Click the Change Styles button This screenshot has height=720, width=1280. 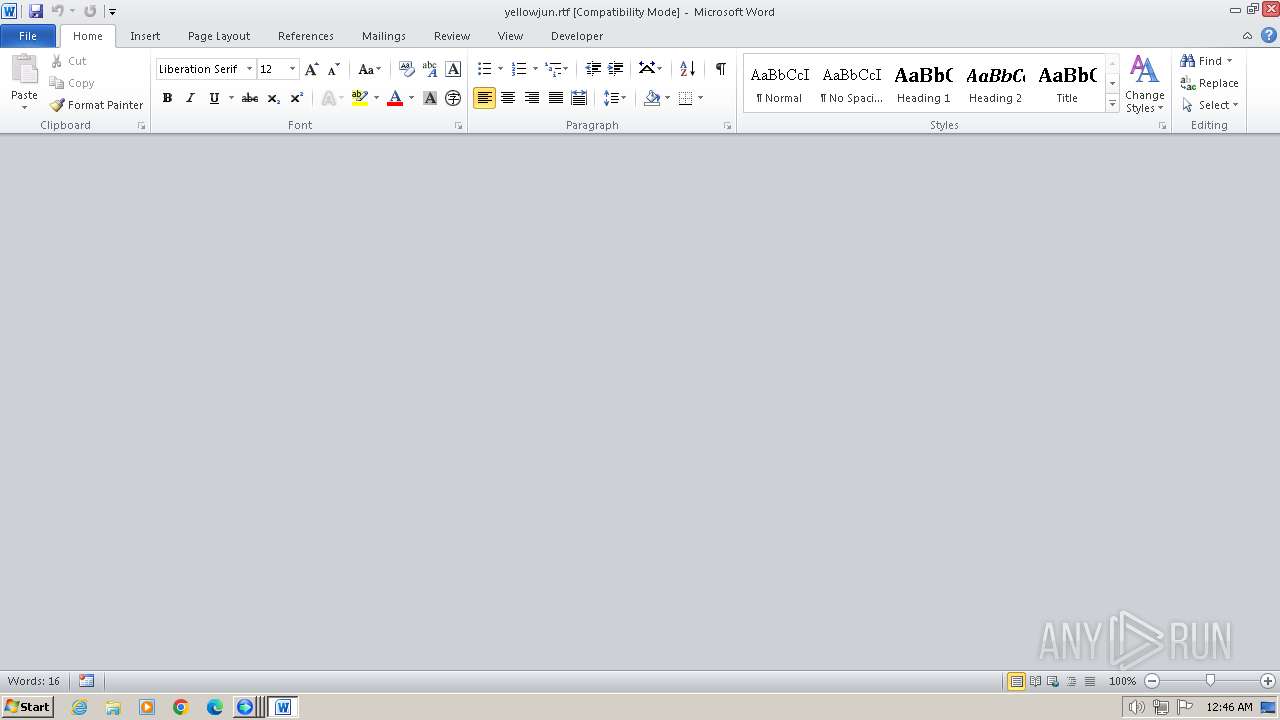tap(1144, 85)
